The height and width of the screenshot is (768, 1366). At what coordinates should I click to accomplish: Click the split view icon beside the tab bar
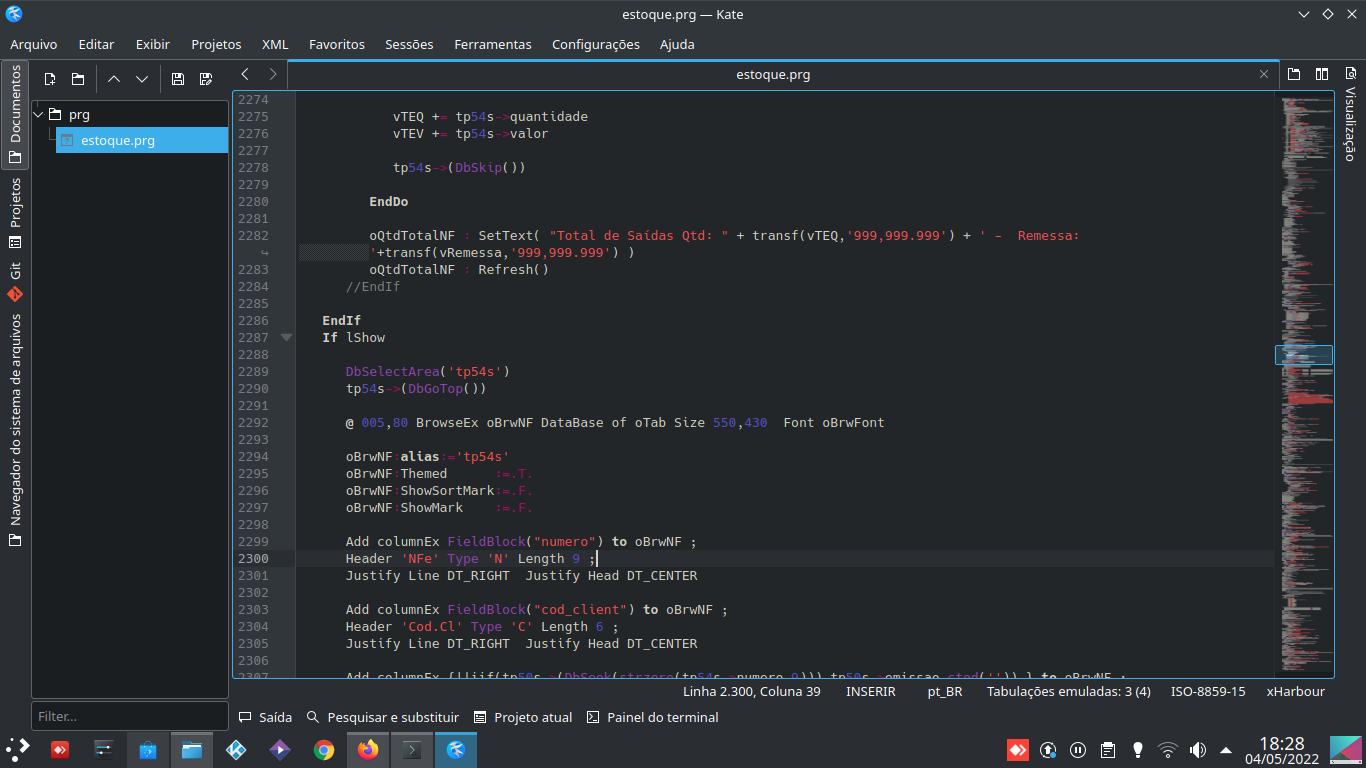coord(1322,74)
